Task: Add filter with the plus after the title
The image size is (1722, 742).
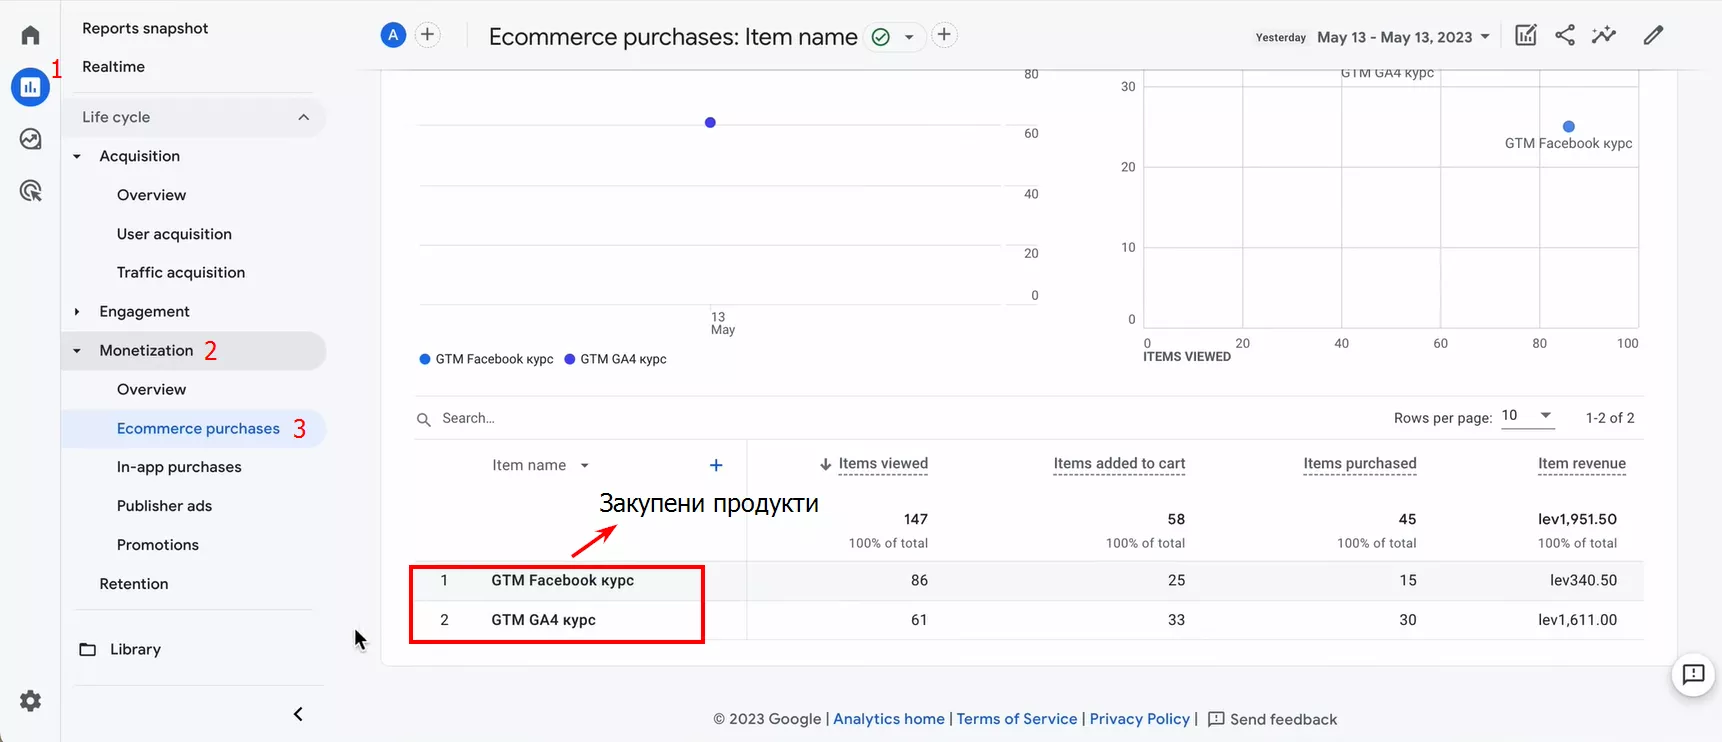Action: coord(944,35)
